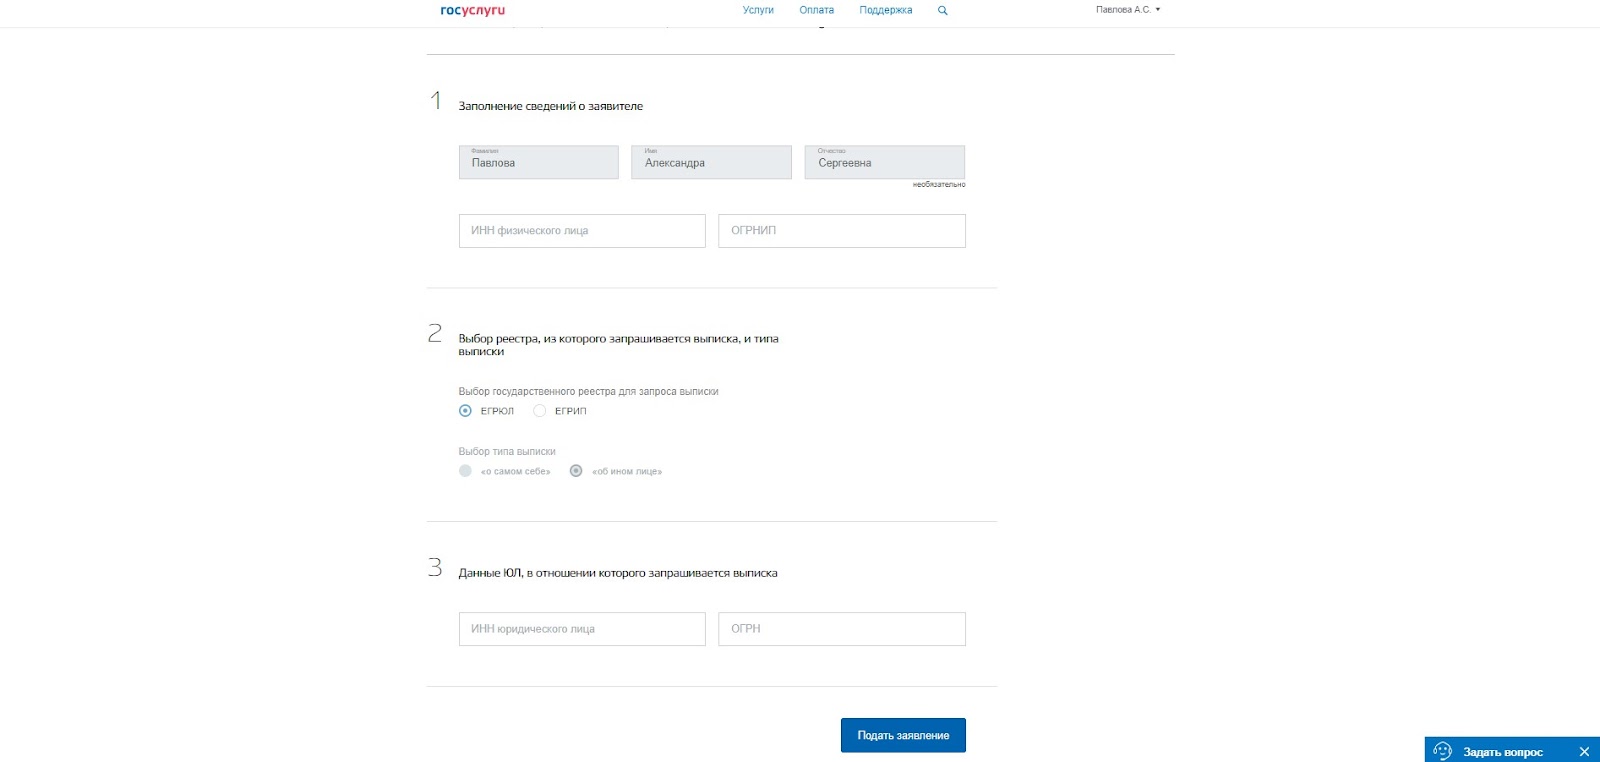Focus the 'ИНН юридического лица' field
The height and width of the screenshot is (762, 1600).
(x=582, y=629)
